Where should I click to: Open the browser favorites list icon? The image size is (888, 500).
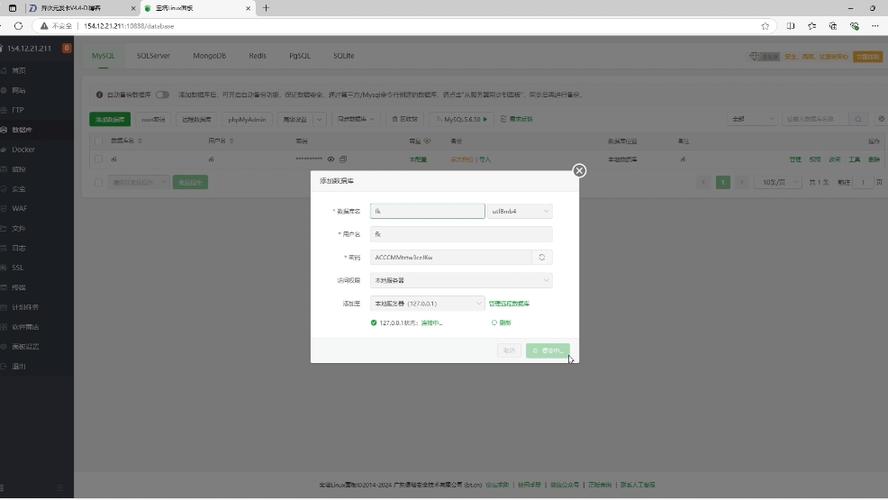click(812, 26)
